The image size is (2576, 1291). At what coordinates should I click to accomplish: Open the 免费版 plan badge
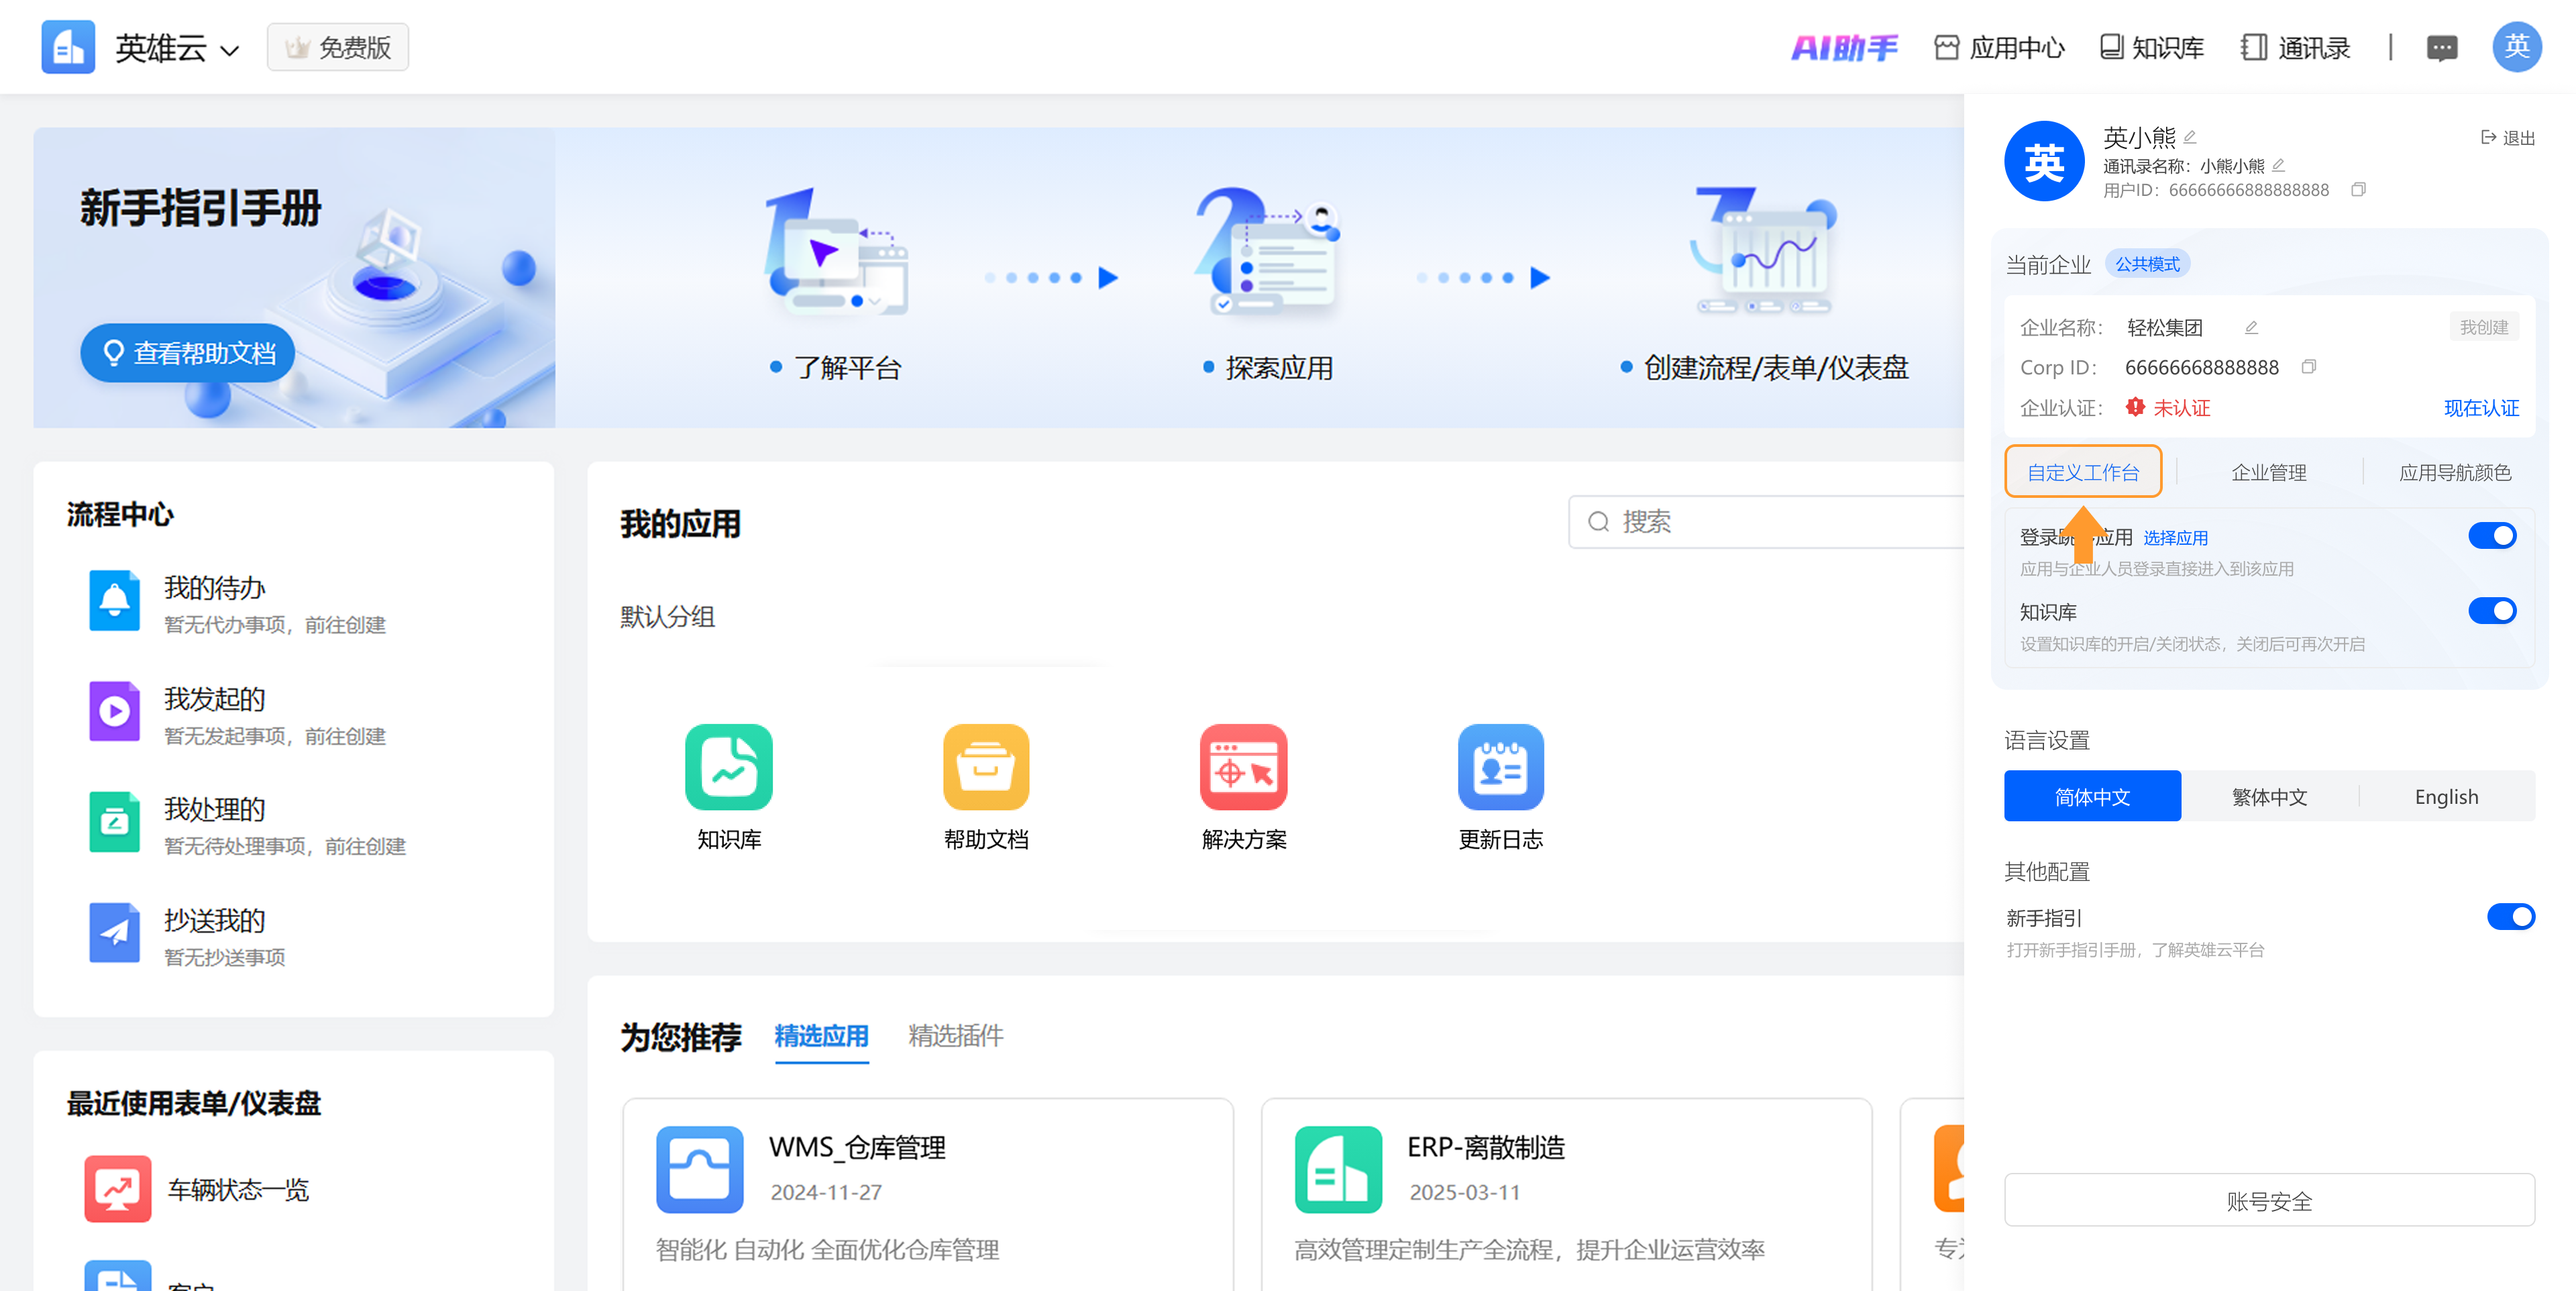(338, 48)
